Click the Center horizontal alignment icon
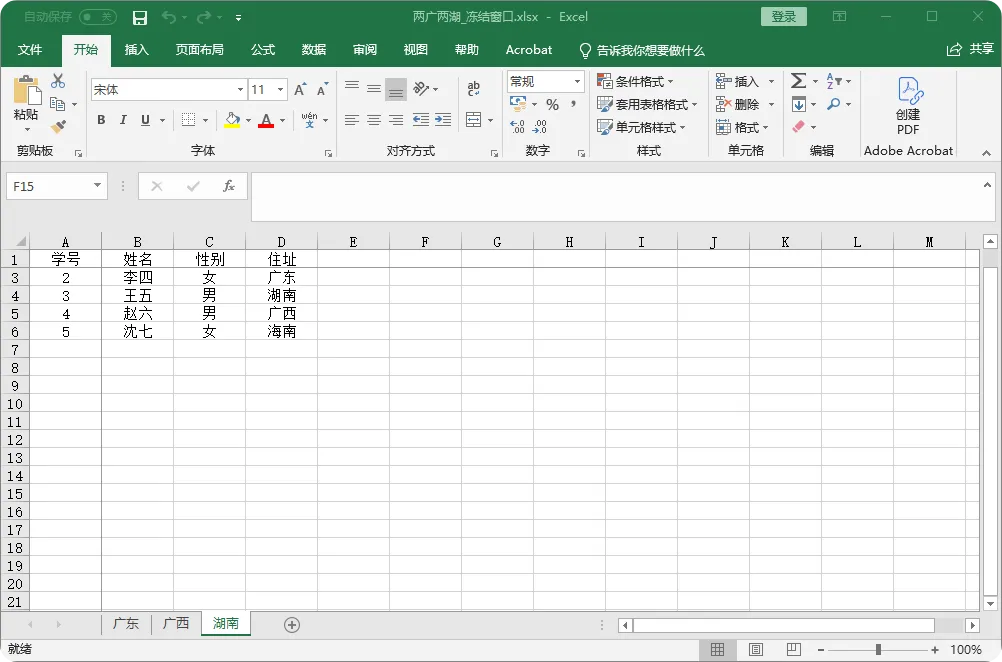 coord(374,120)
